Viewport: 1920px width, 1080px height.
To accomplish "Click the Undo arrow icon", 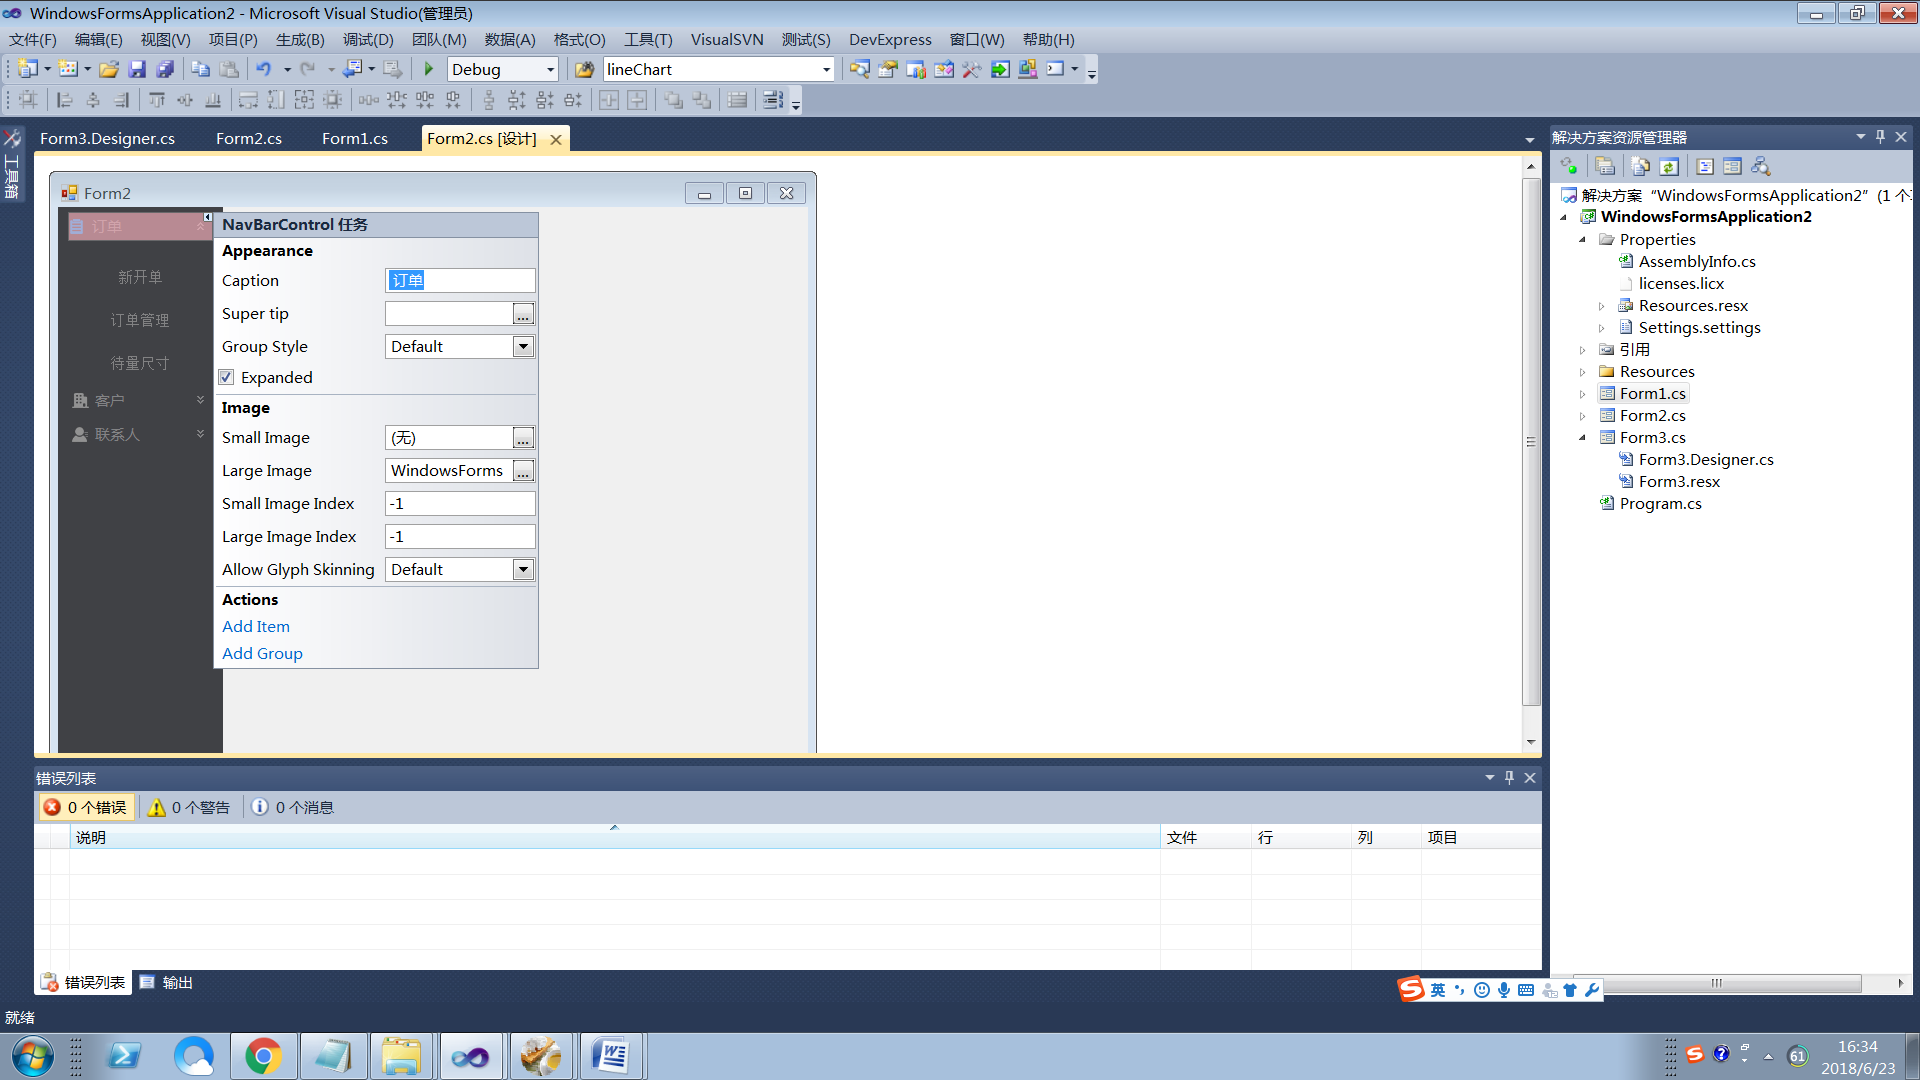I will pyautogui.click(x=263, y=69).
